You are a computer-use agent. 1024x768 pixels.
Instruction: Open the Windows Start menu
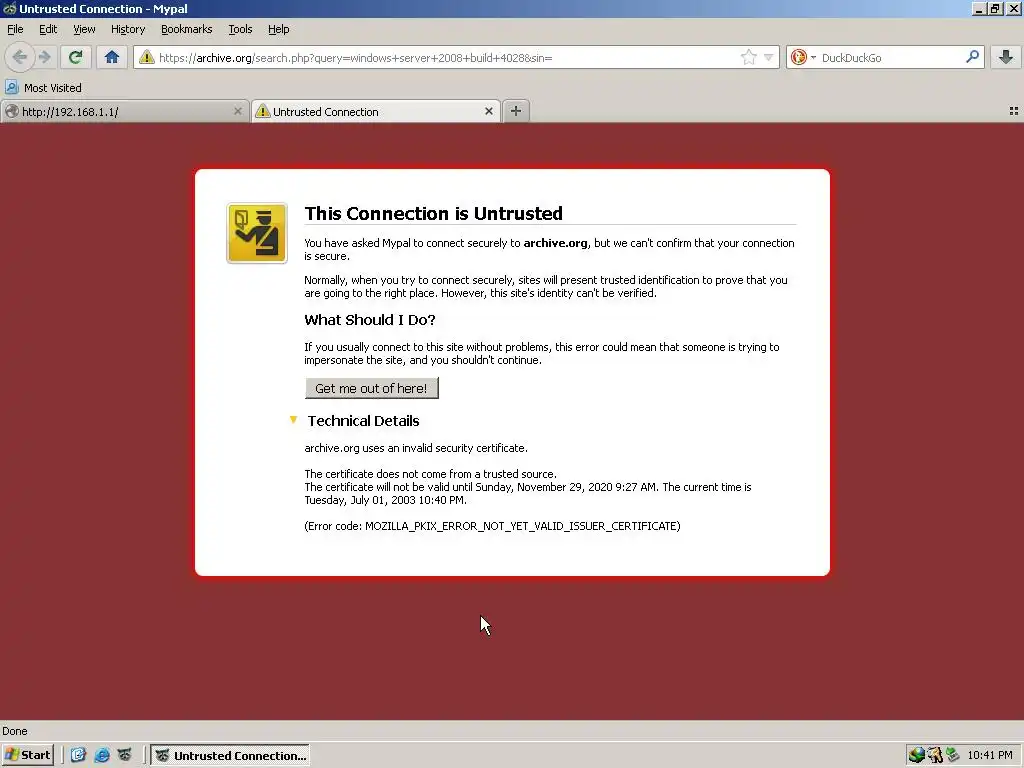click(27, 756)
